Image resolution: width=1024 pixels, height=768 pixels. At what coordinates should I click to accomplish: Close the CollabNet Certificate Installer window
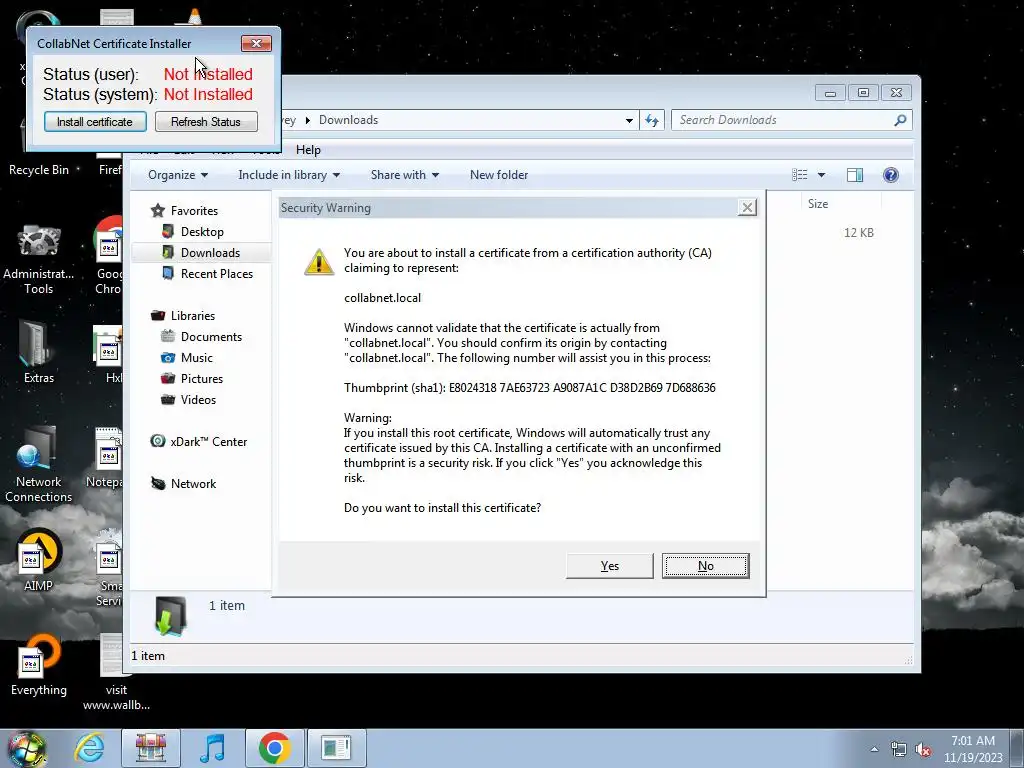tap(256, 43)
